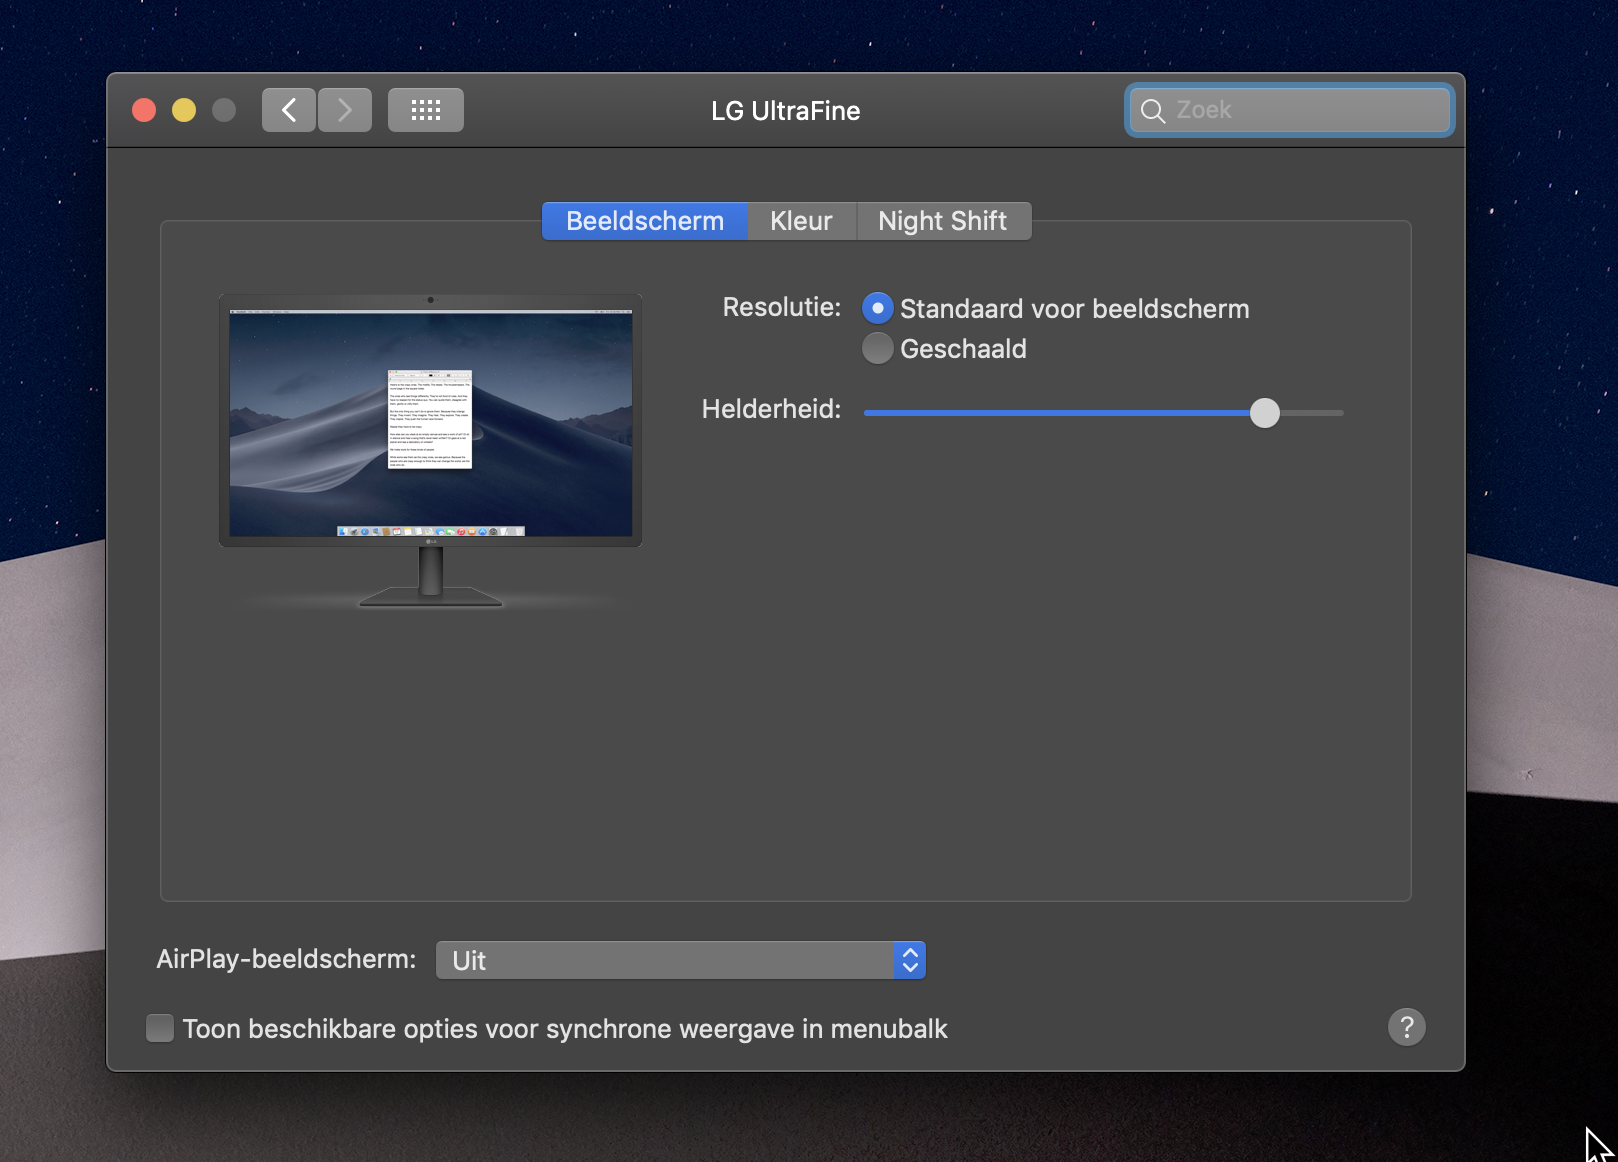Click the Zoek search field
The image size is (1618, 1162).
pos(1290,110)
